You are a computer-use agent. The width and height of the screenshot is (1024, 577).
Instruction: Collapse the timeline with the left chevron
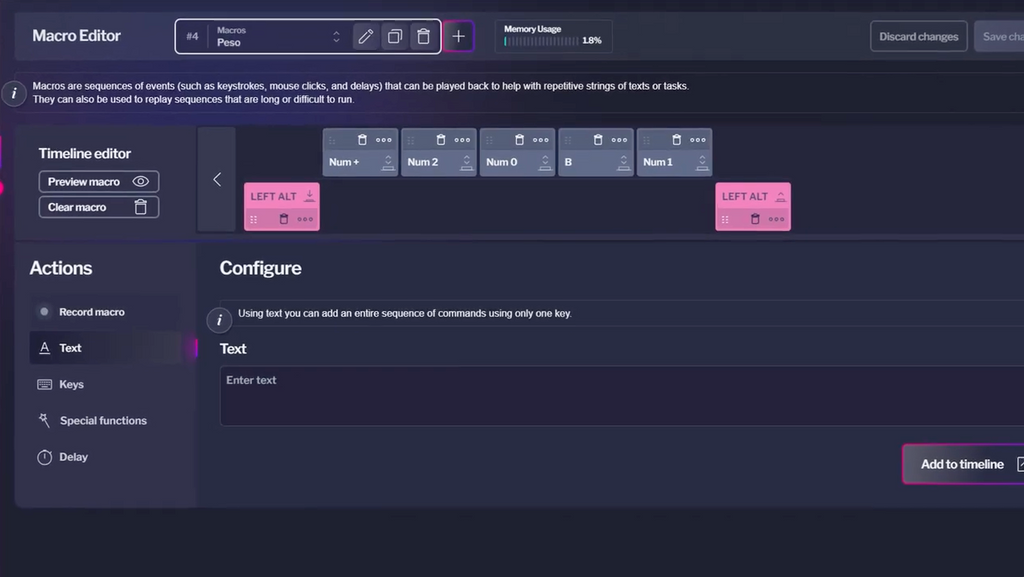pyautogui.click(x=217, y=180)
